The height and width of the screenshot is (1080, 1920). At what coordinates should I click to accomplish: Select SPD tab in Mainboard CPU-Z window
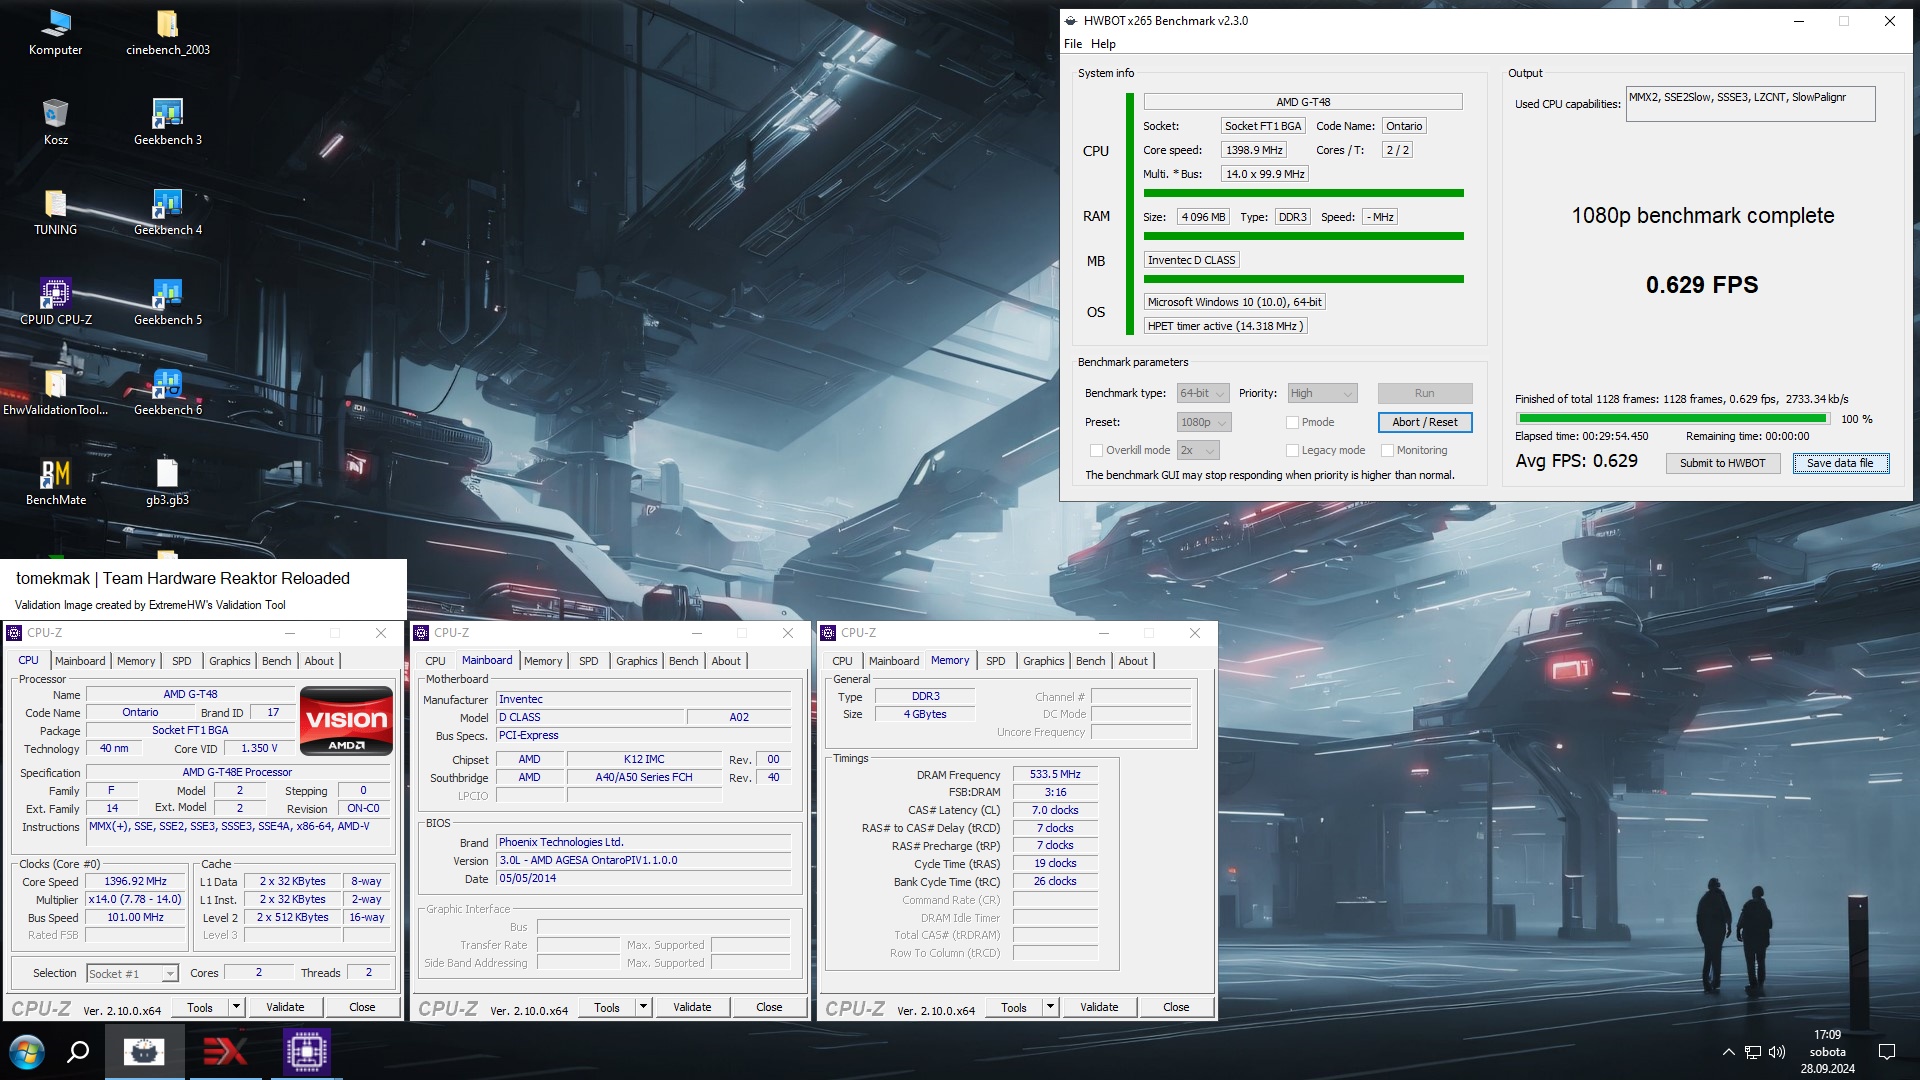(x=589, y=661)
